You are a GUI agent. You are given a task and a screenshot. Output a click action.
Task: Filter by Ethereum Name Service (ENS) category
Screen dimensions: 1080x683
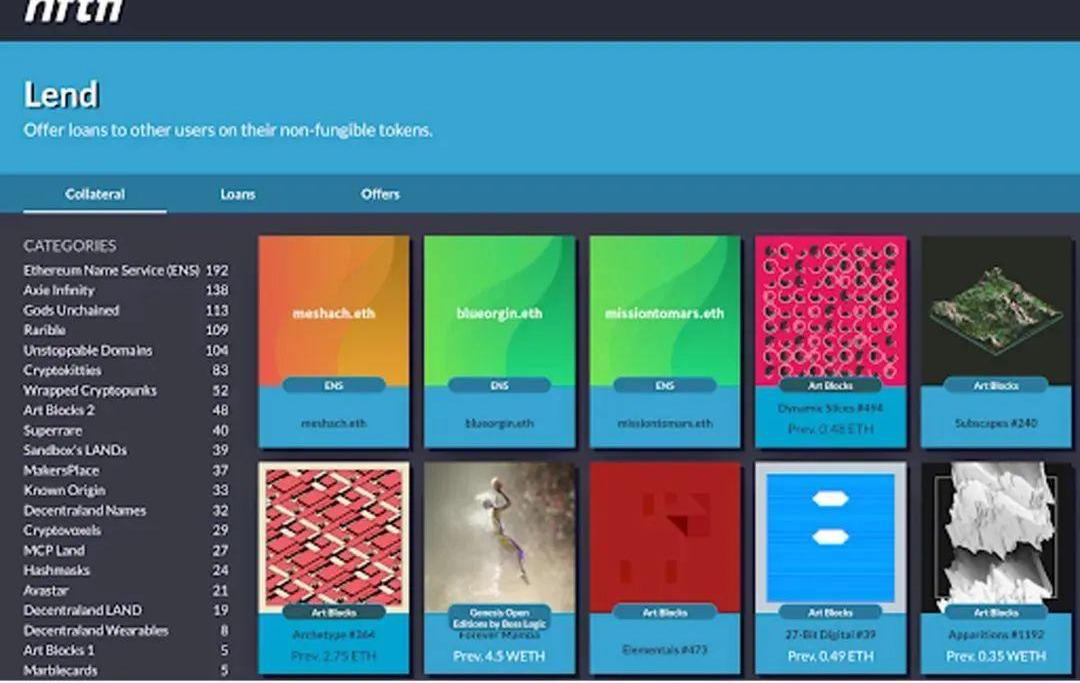tap(112, 270)
